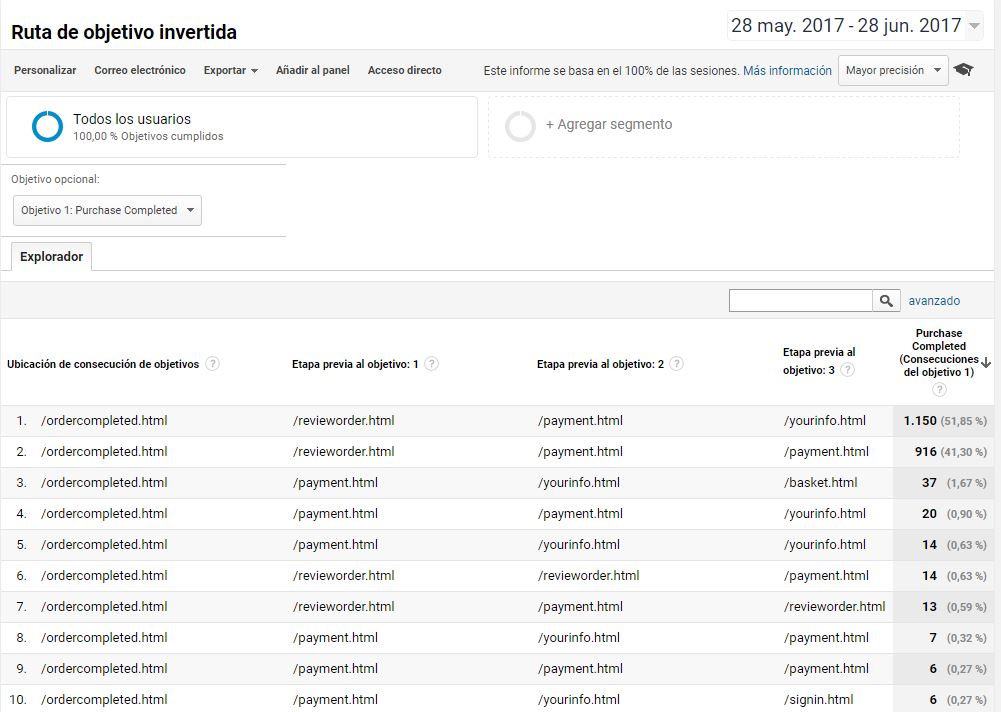
Task: Click the descending sort arrow on Purchase Completed
Action: 986,363
